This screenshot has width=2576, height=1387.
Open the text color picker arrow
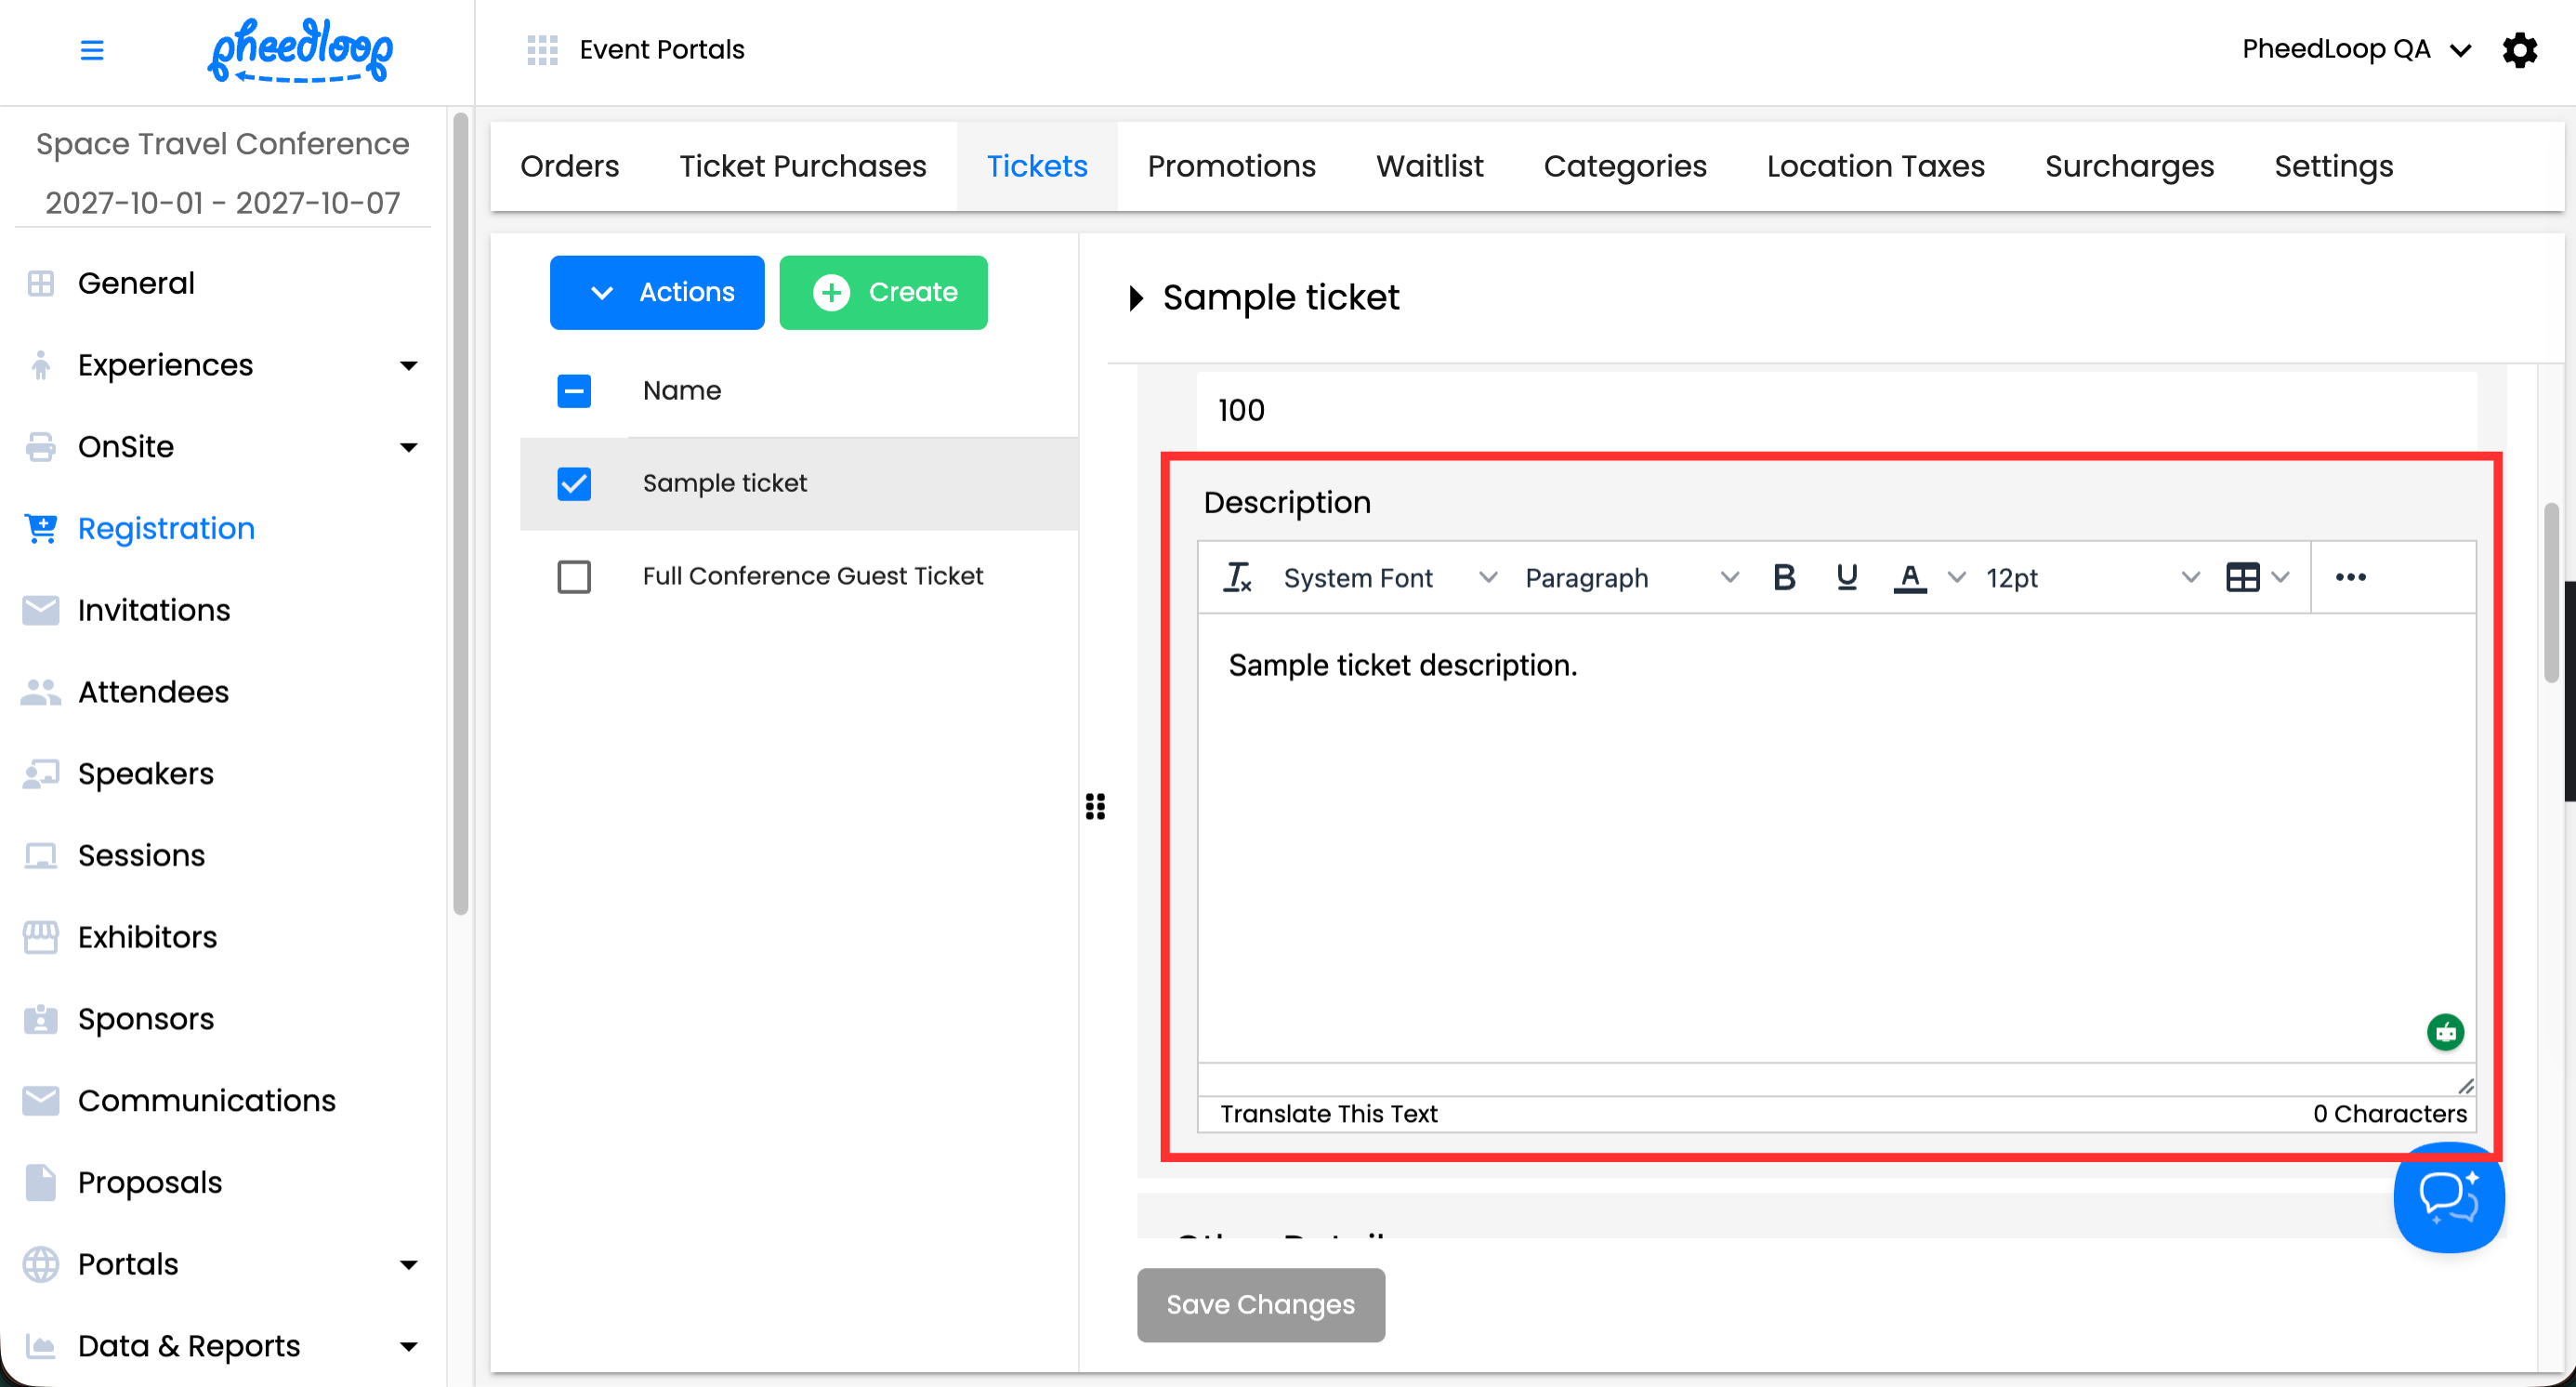(1956, 577)
